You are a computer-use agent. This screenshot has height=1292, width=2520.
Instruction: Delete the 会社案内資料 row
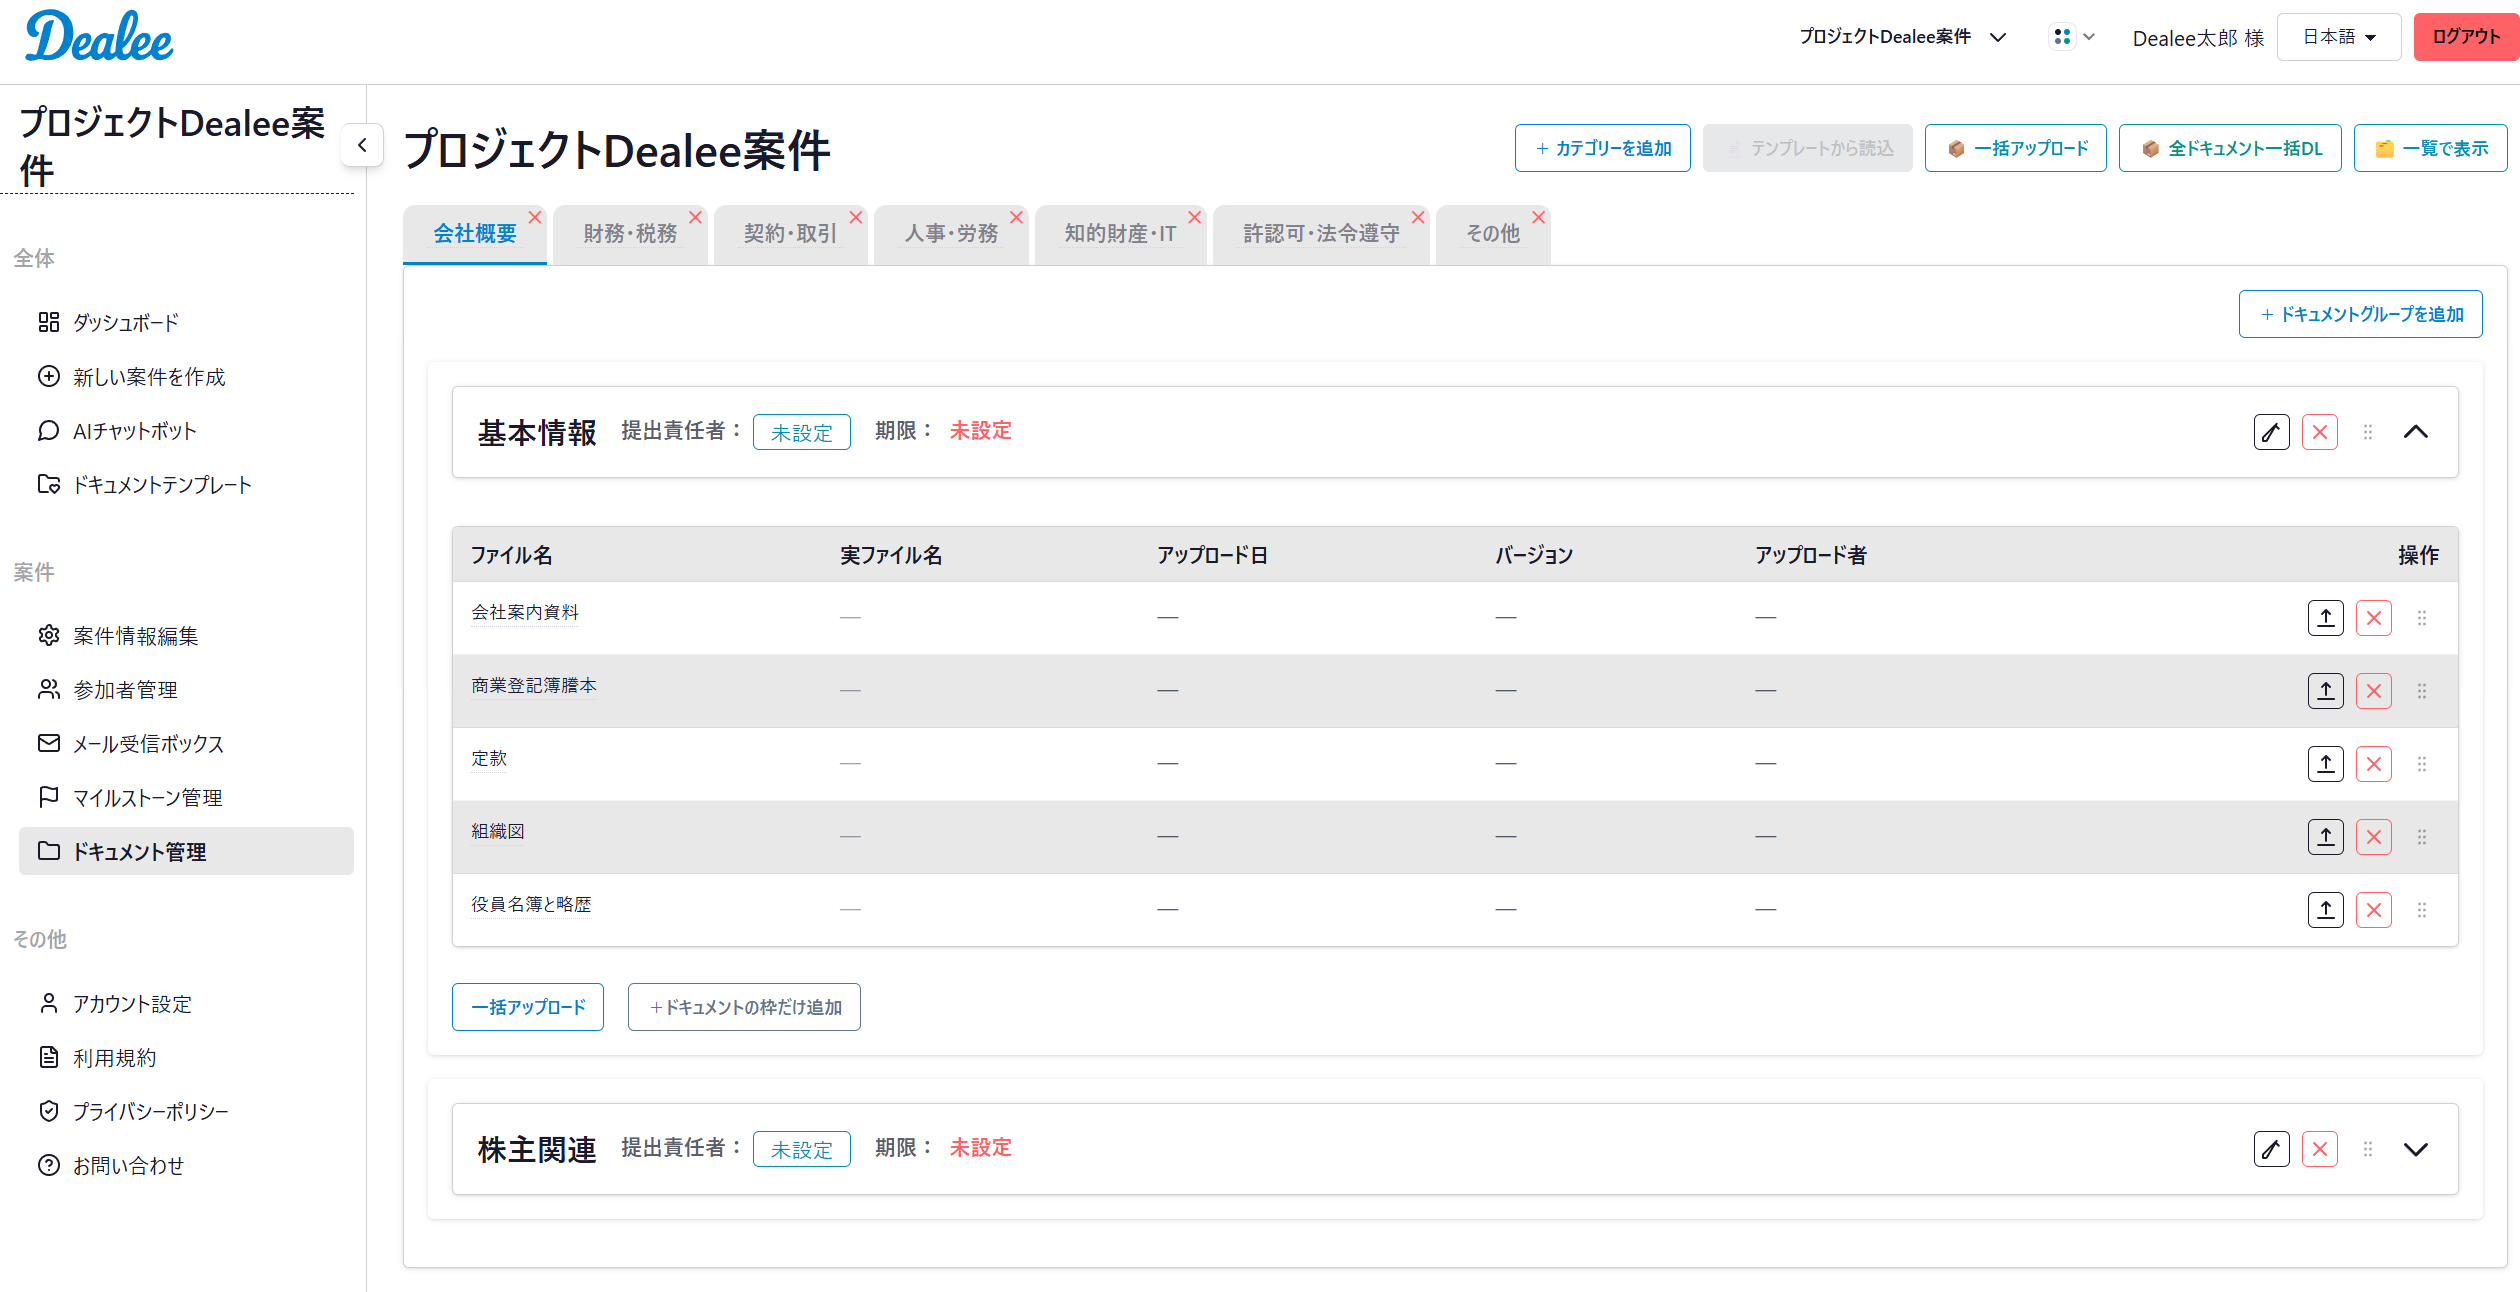point(2374,618)
